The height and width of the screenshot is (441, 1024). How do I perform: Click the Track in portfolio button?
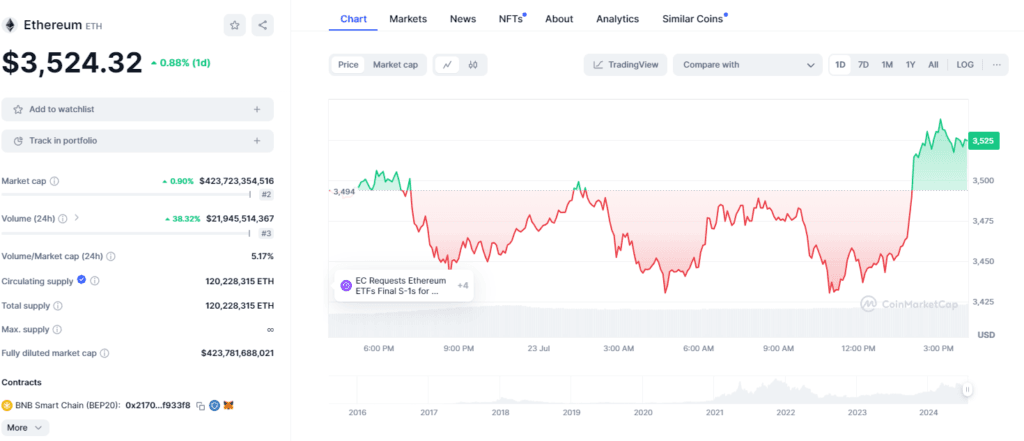point(138,140)
